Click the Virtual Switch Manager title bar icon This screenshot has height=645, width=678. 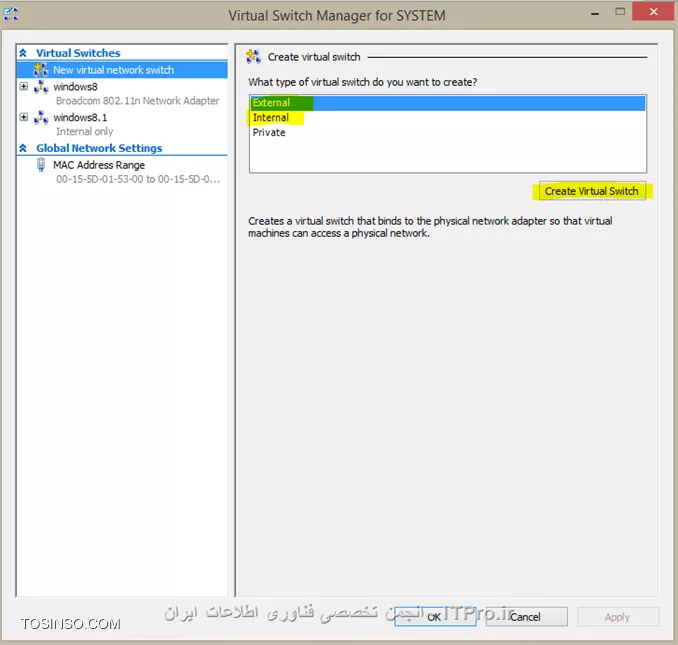click(11, 14)
